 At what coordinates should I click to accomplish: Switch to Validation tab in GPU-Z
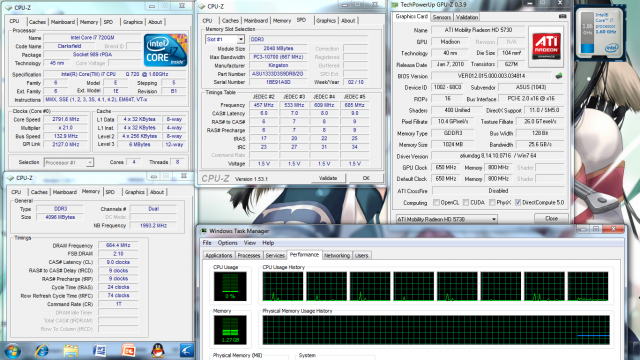(467, 17)
